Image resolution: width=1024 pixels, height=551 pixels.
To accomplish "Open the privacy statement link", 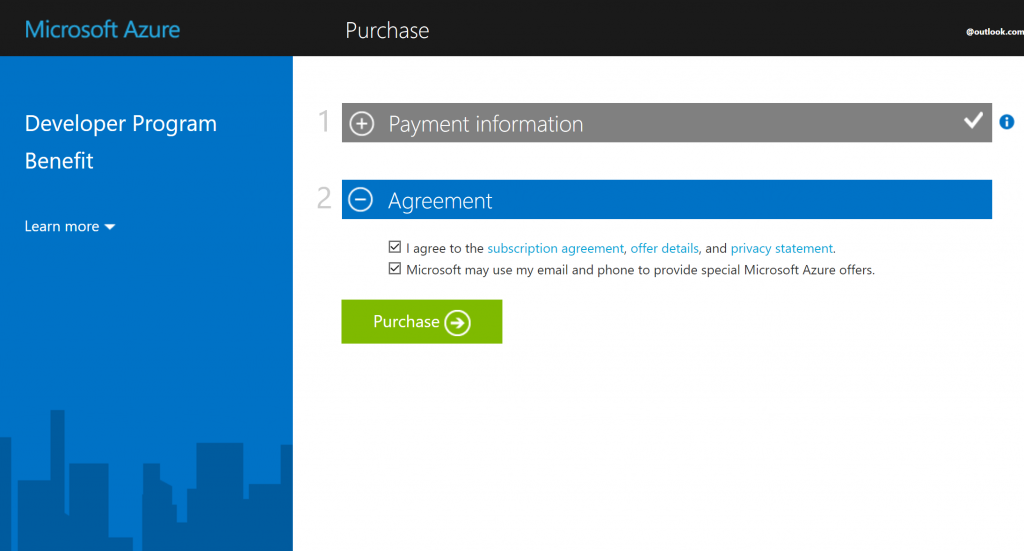I will tap(782, 248).
